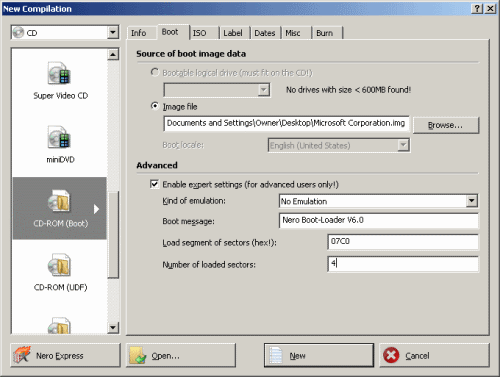500x377 pixels.
Task: Select the Image file radio button
Action: [155, 106]
